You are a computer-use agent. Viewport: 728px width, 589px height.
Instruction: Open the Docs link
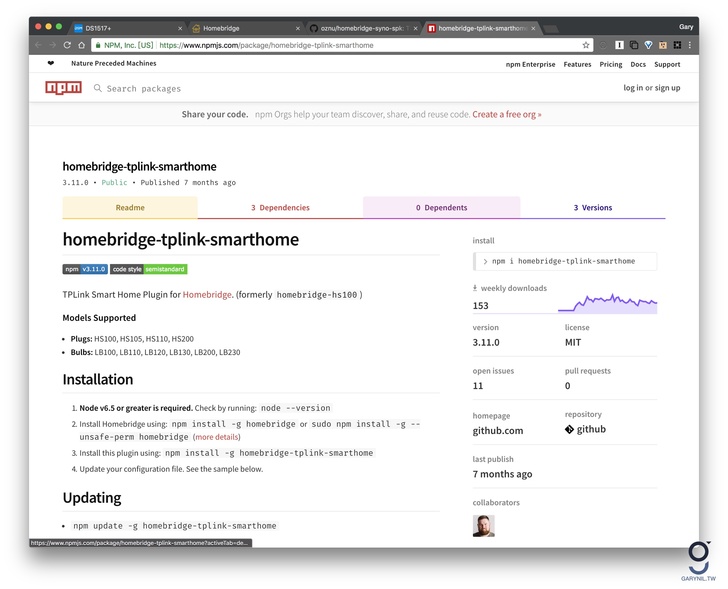(x=638, y=64)
